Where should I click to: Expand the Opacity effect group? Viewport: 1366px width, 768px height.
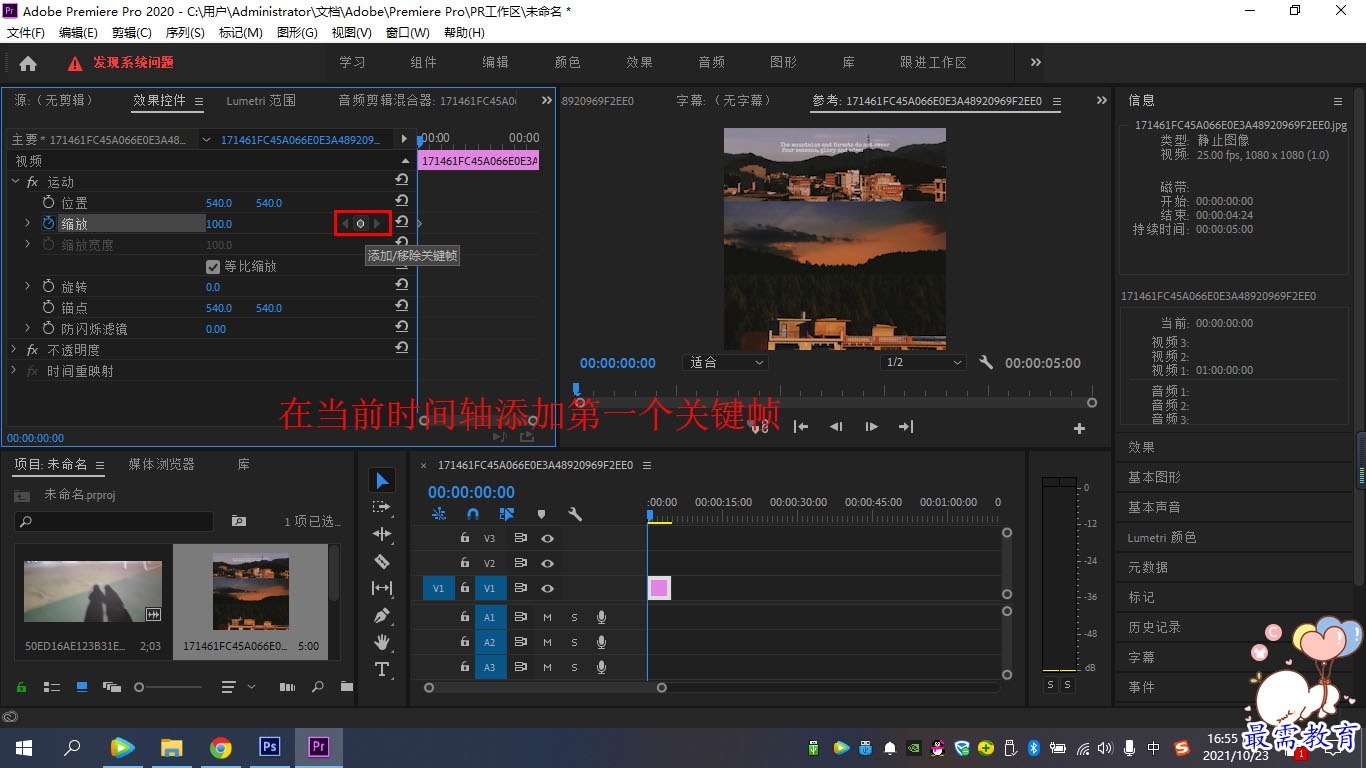pyautogui.click(x=15, y=349)
